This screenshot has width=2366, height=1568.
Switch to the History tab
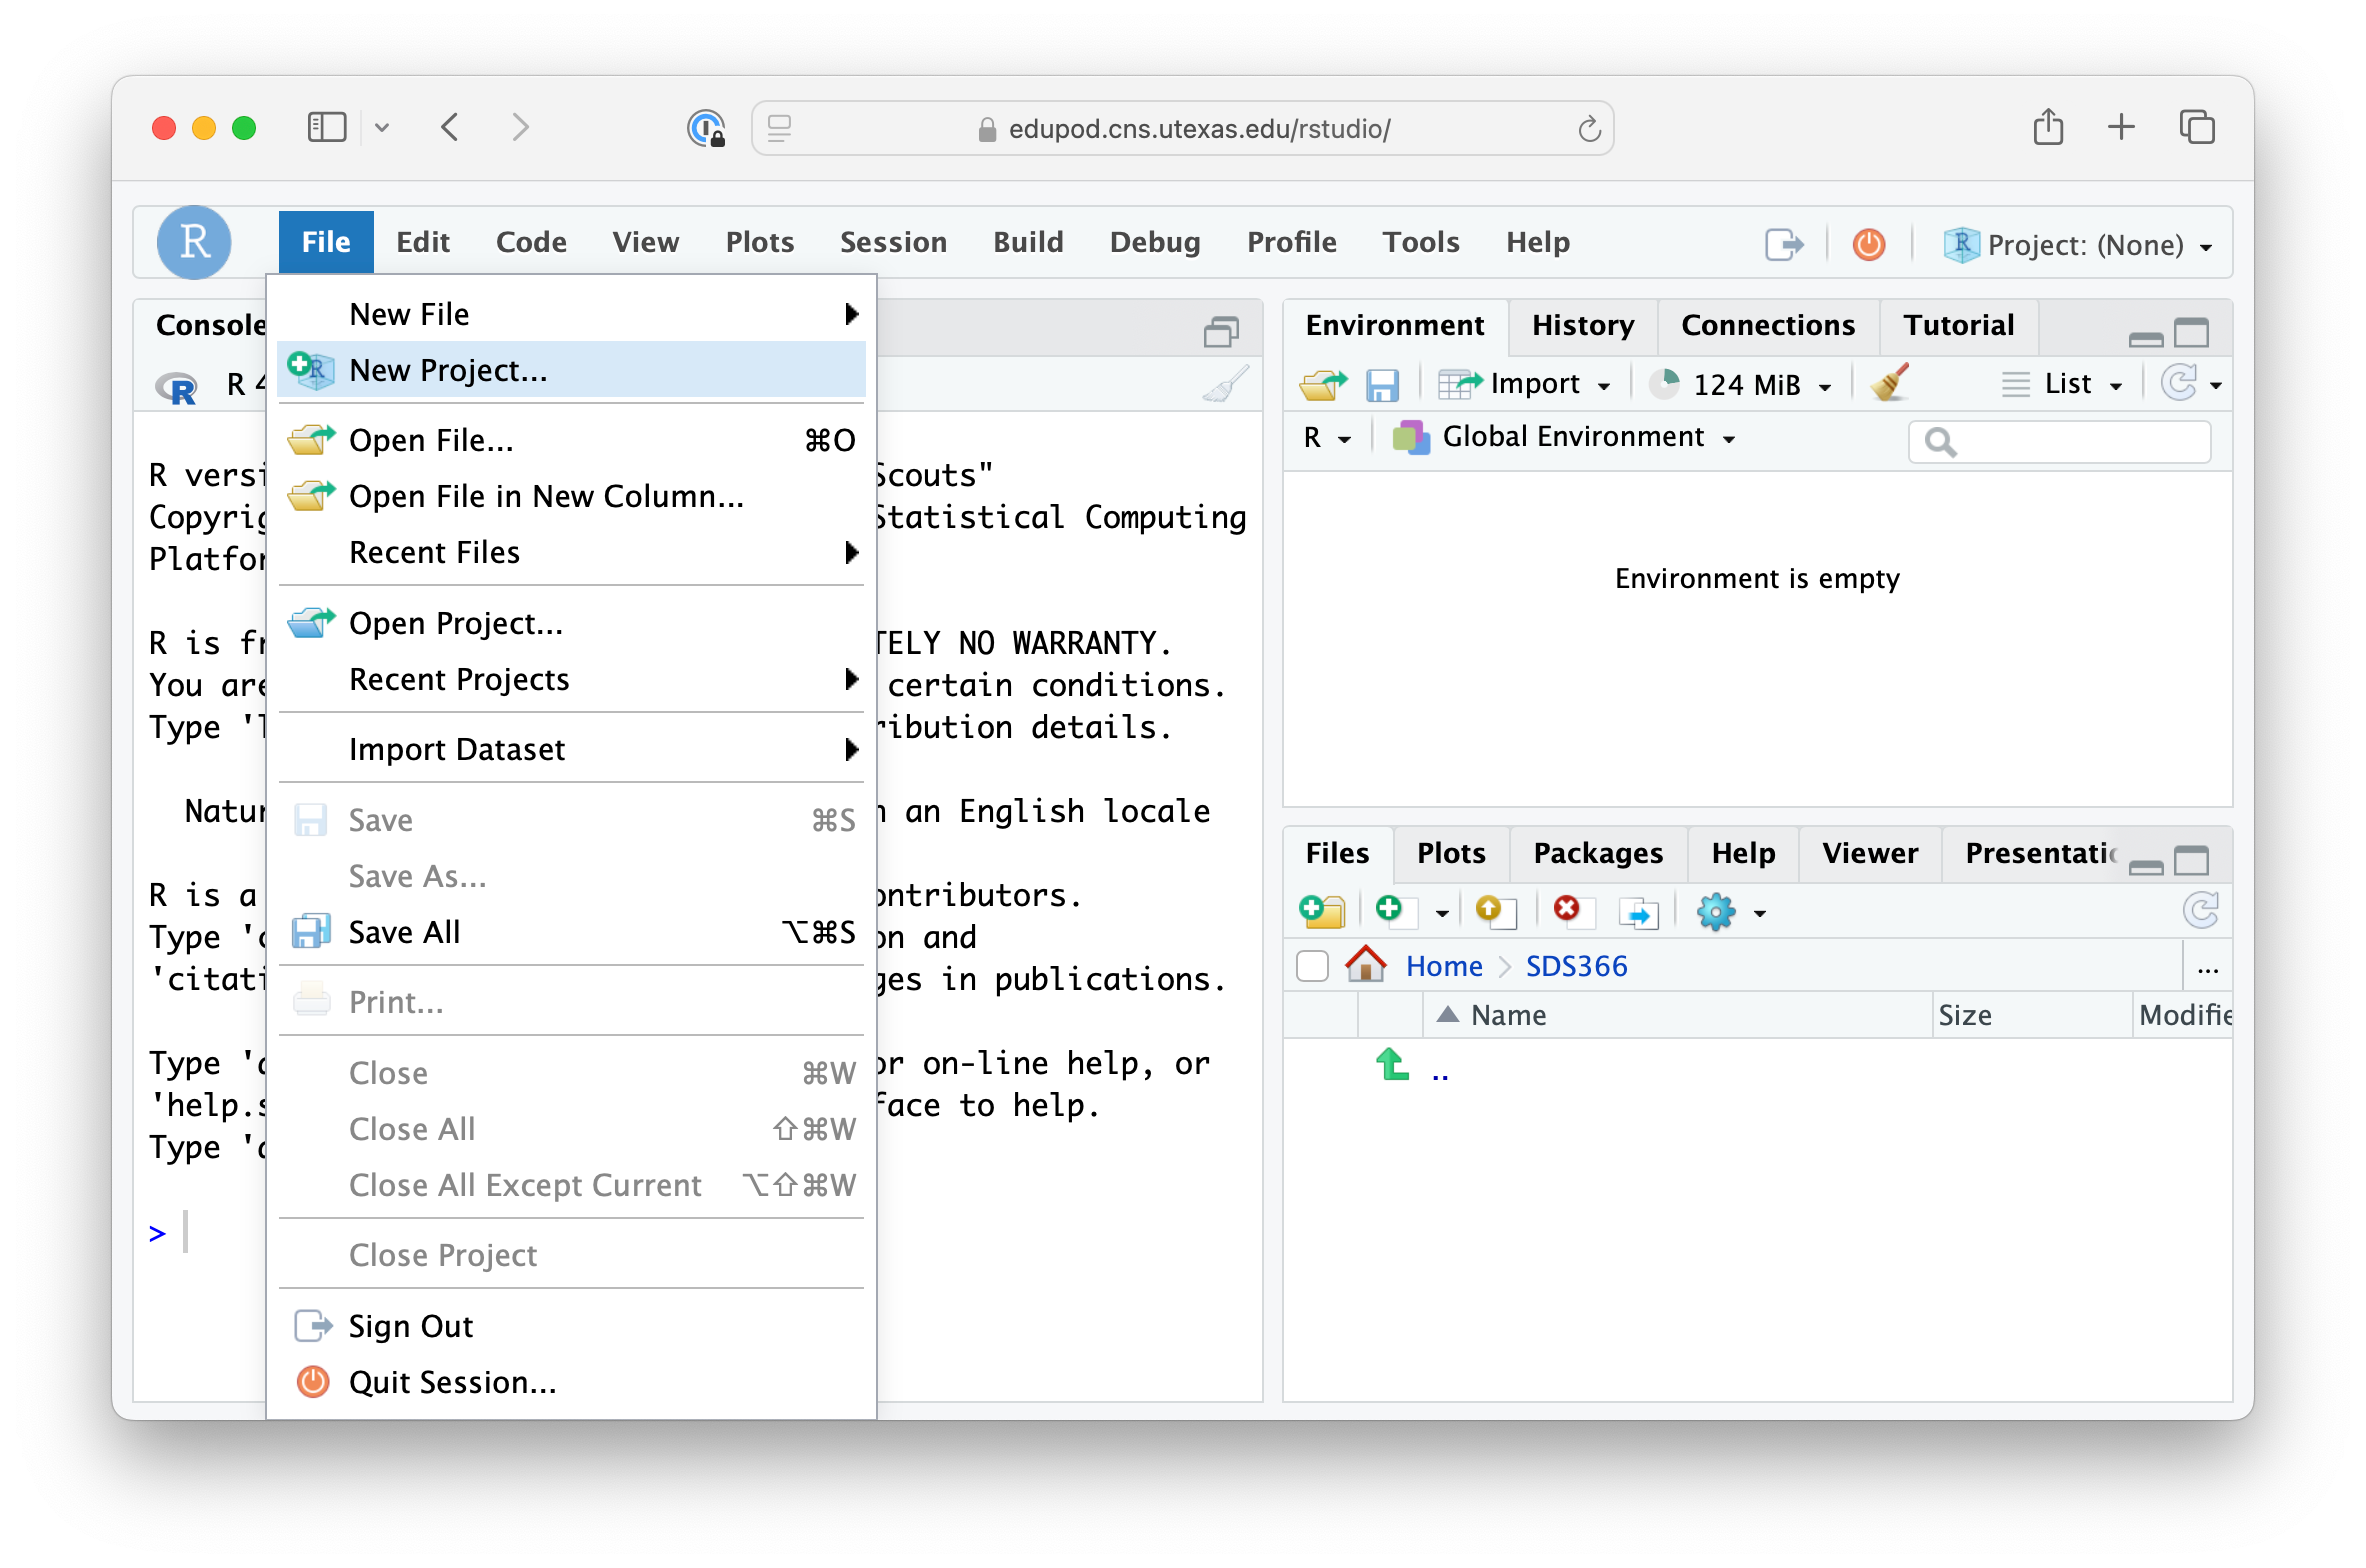(1583, 326)
